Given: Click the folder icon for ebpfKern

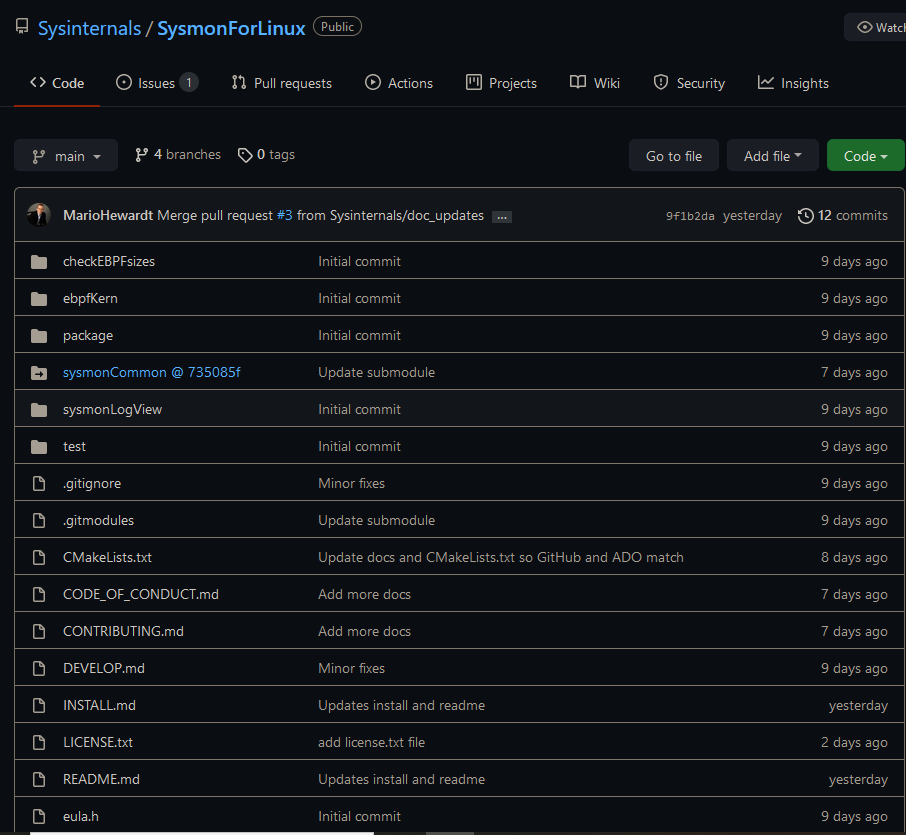Looking at the screenshot, I should (x=39, y=299).
